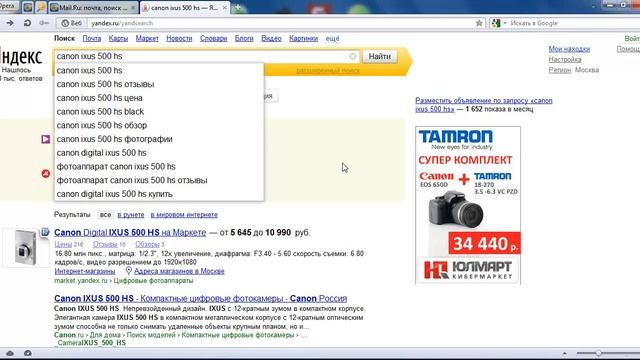Bookmark page with the star icon
This screenshot has width=640, height=360.
479,23
